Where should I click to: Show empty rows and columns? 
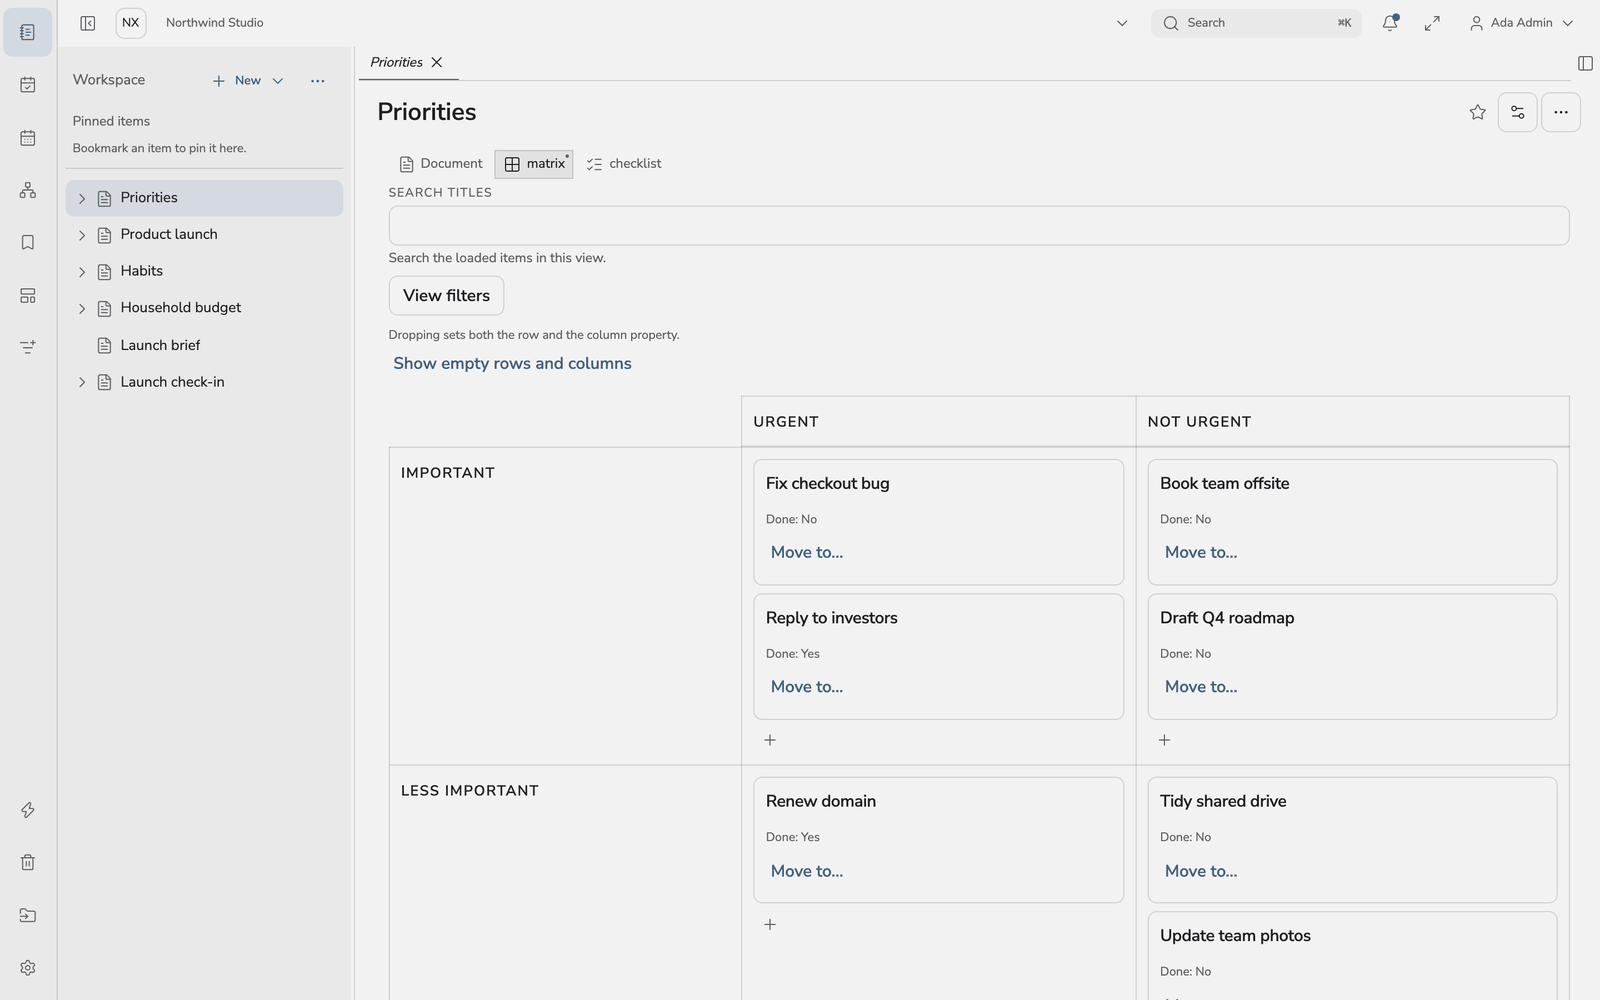[x=512, y=364]
